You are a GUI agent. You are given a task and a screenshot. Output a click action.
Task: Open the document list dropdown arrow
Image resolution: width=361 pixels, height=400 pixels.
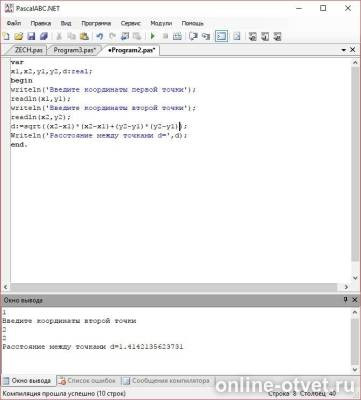(344, 50)
